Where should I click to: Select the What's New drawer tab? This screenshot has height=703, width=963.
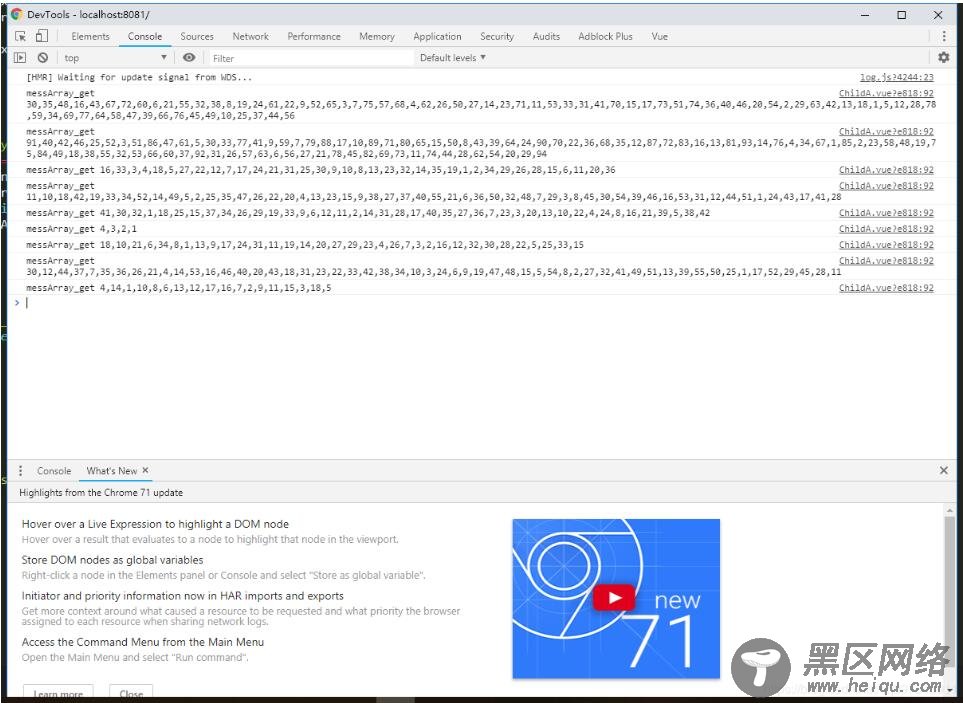pyautogui.click(x=111, y=471)
